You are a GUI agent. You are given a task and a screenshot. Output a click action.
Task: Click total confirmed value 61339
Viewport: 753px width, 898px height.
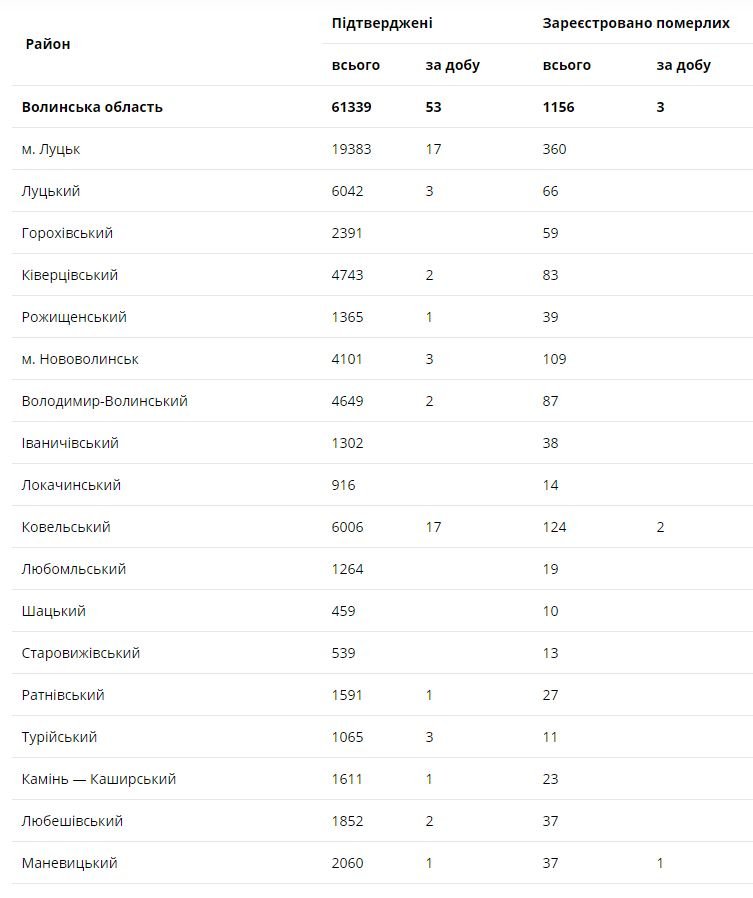(x=352, y=107)
